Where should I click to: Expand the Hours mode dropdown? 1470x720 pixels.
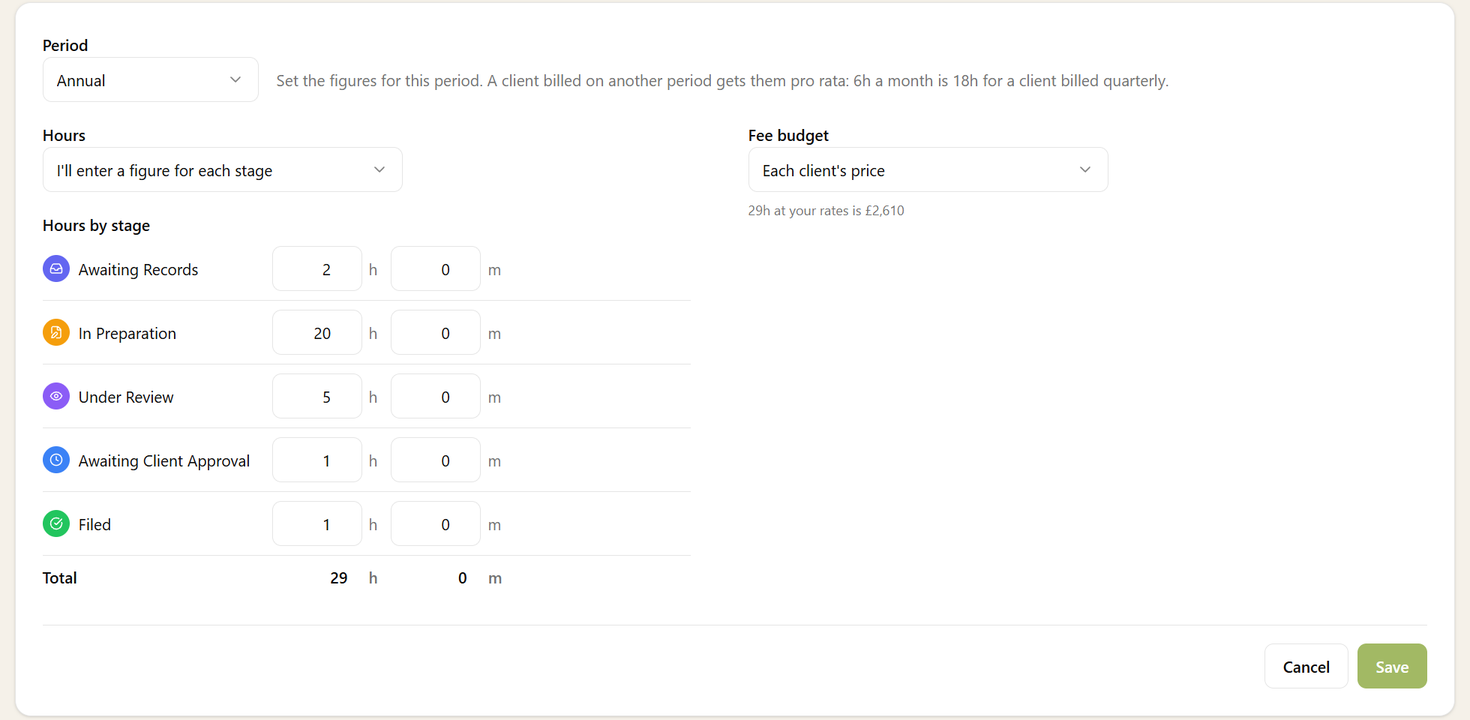click(223, 170)
